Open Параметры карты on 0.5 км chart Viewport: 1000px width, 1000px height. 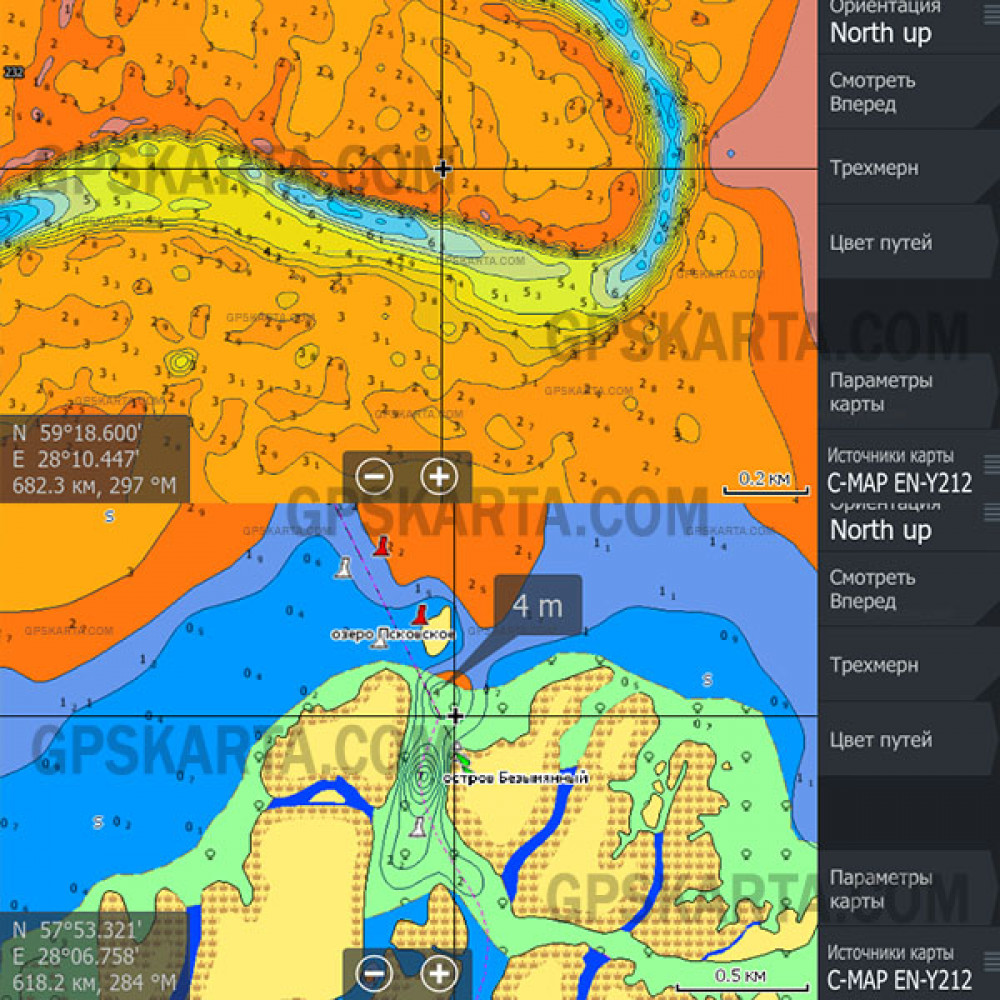tap(909, 889)
